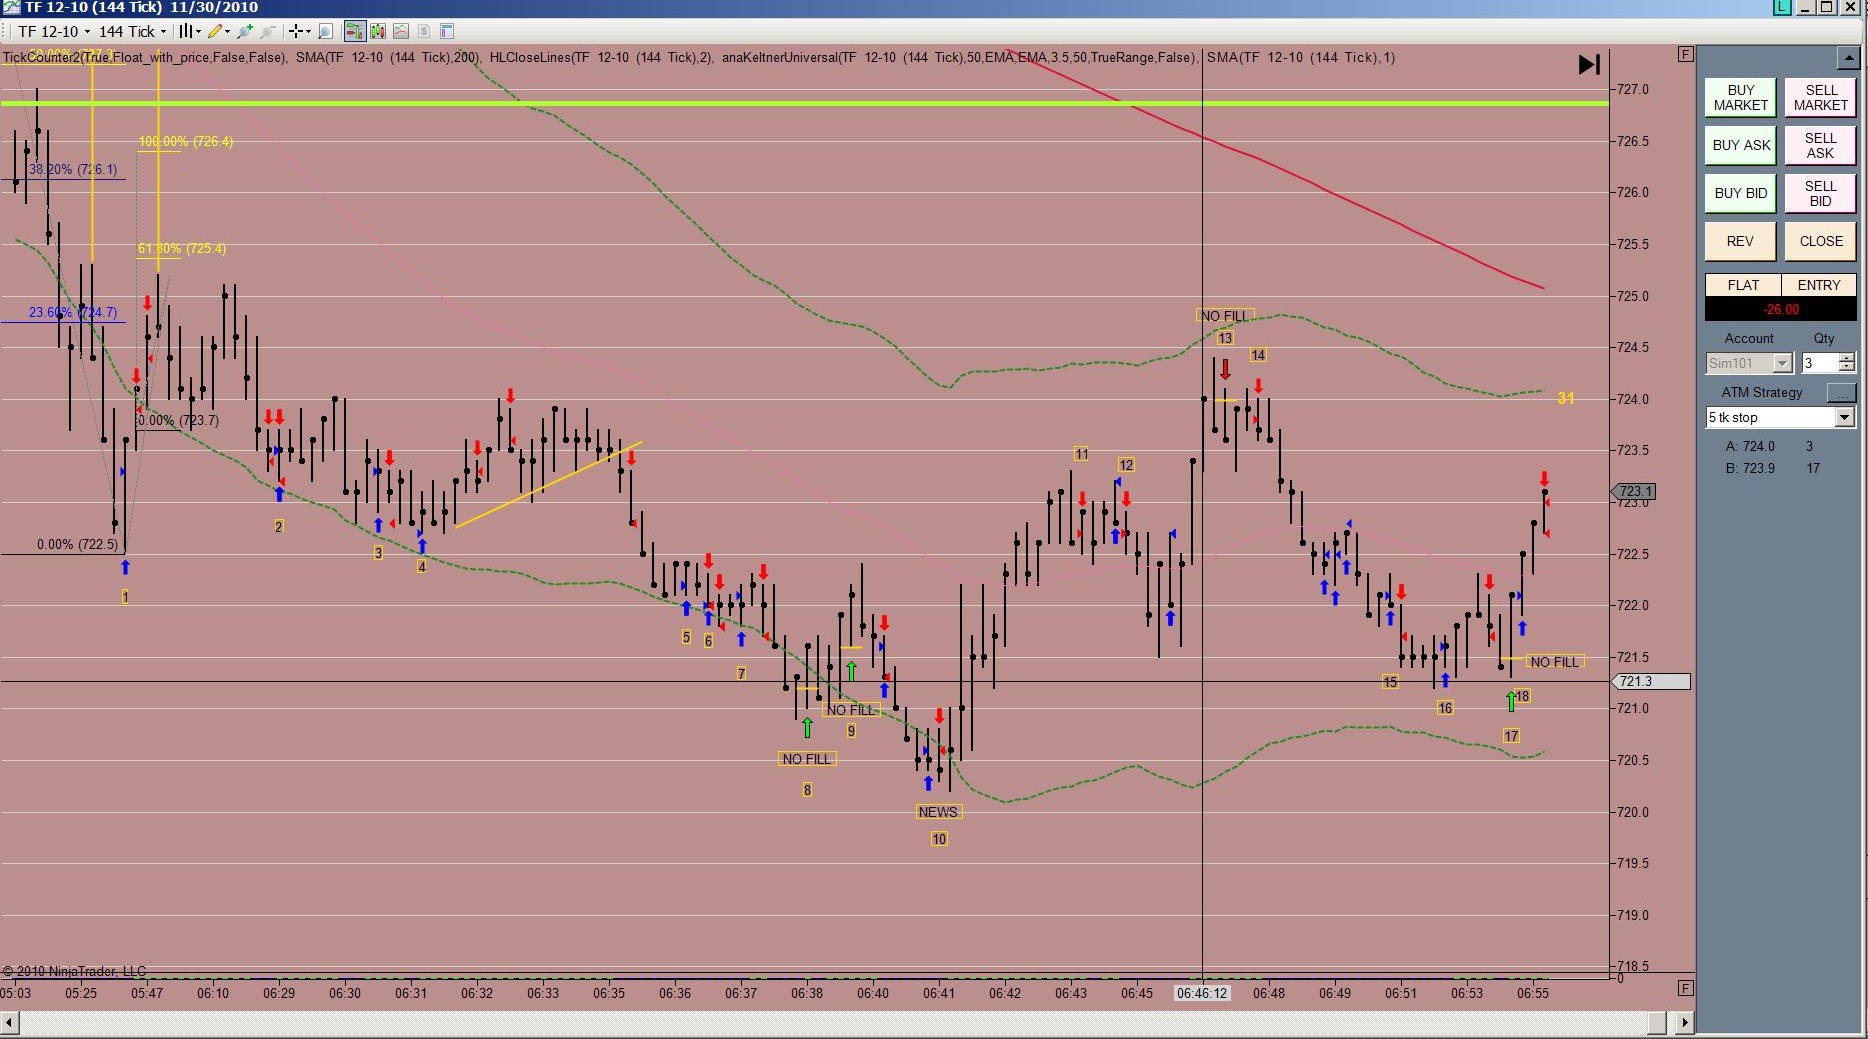The image size is (1868, 1039).
Task: Click the ENTRY price header cell
Action: pyautogui.click(x=1818, y=285)
